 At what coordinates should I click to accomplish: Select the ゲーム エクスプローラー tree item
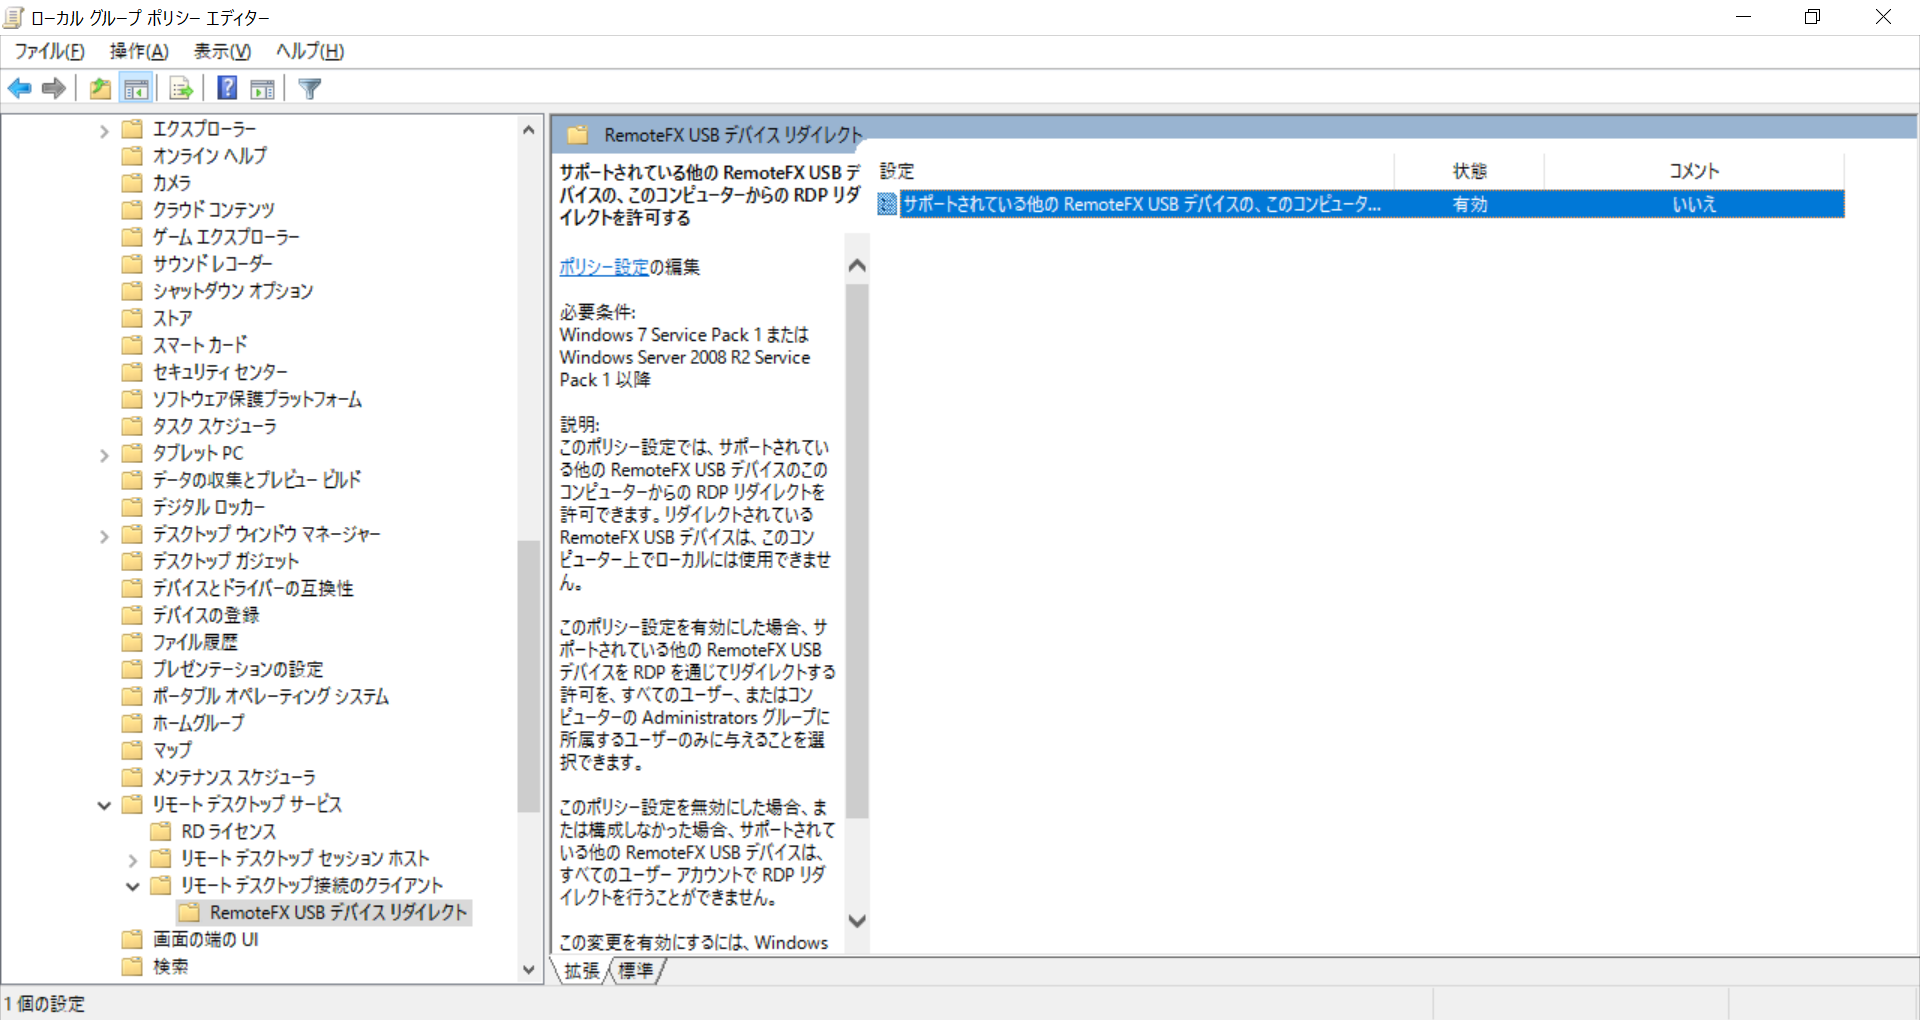pyautogui.click(x=226, y=237)
